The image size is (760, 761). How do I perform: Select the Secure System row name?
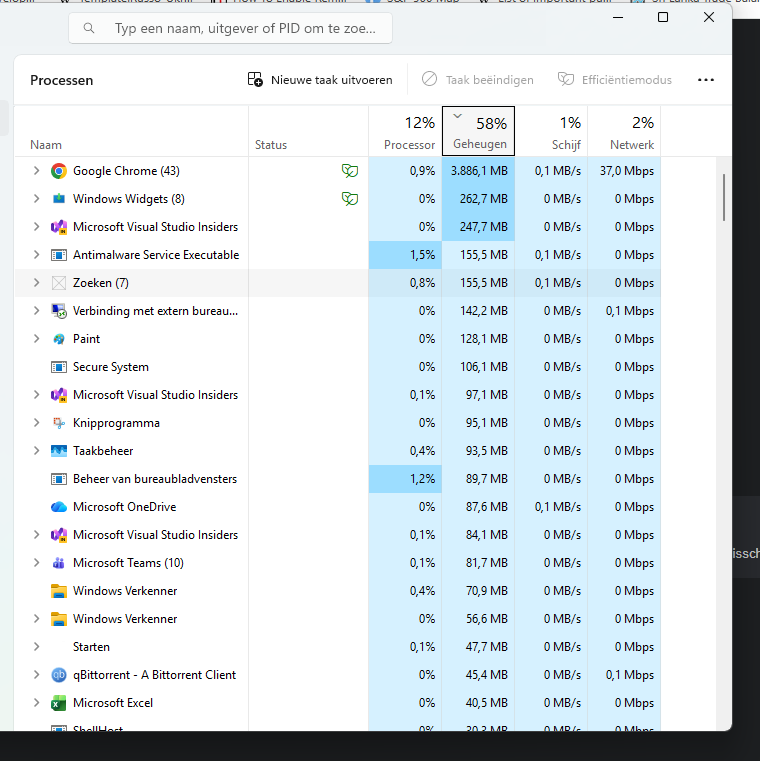[111, 367]
